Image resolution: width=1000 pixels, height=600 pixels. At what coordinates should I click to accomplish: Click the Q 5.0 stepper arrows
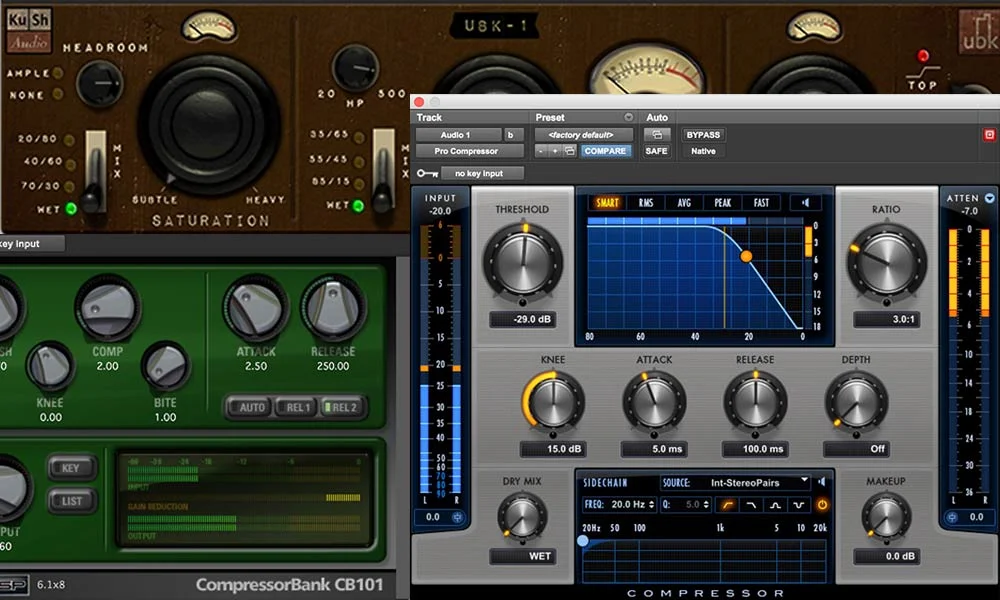(x=706, y=504)
